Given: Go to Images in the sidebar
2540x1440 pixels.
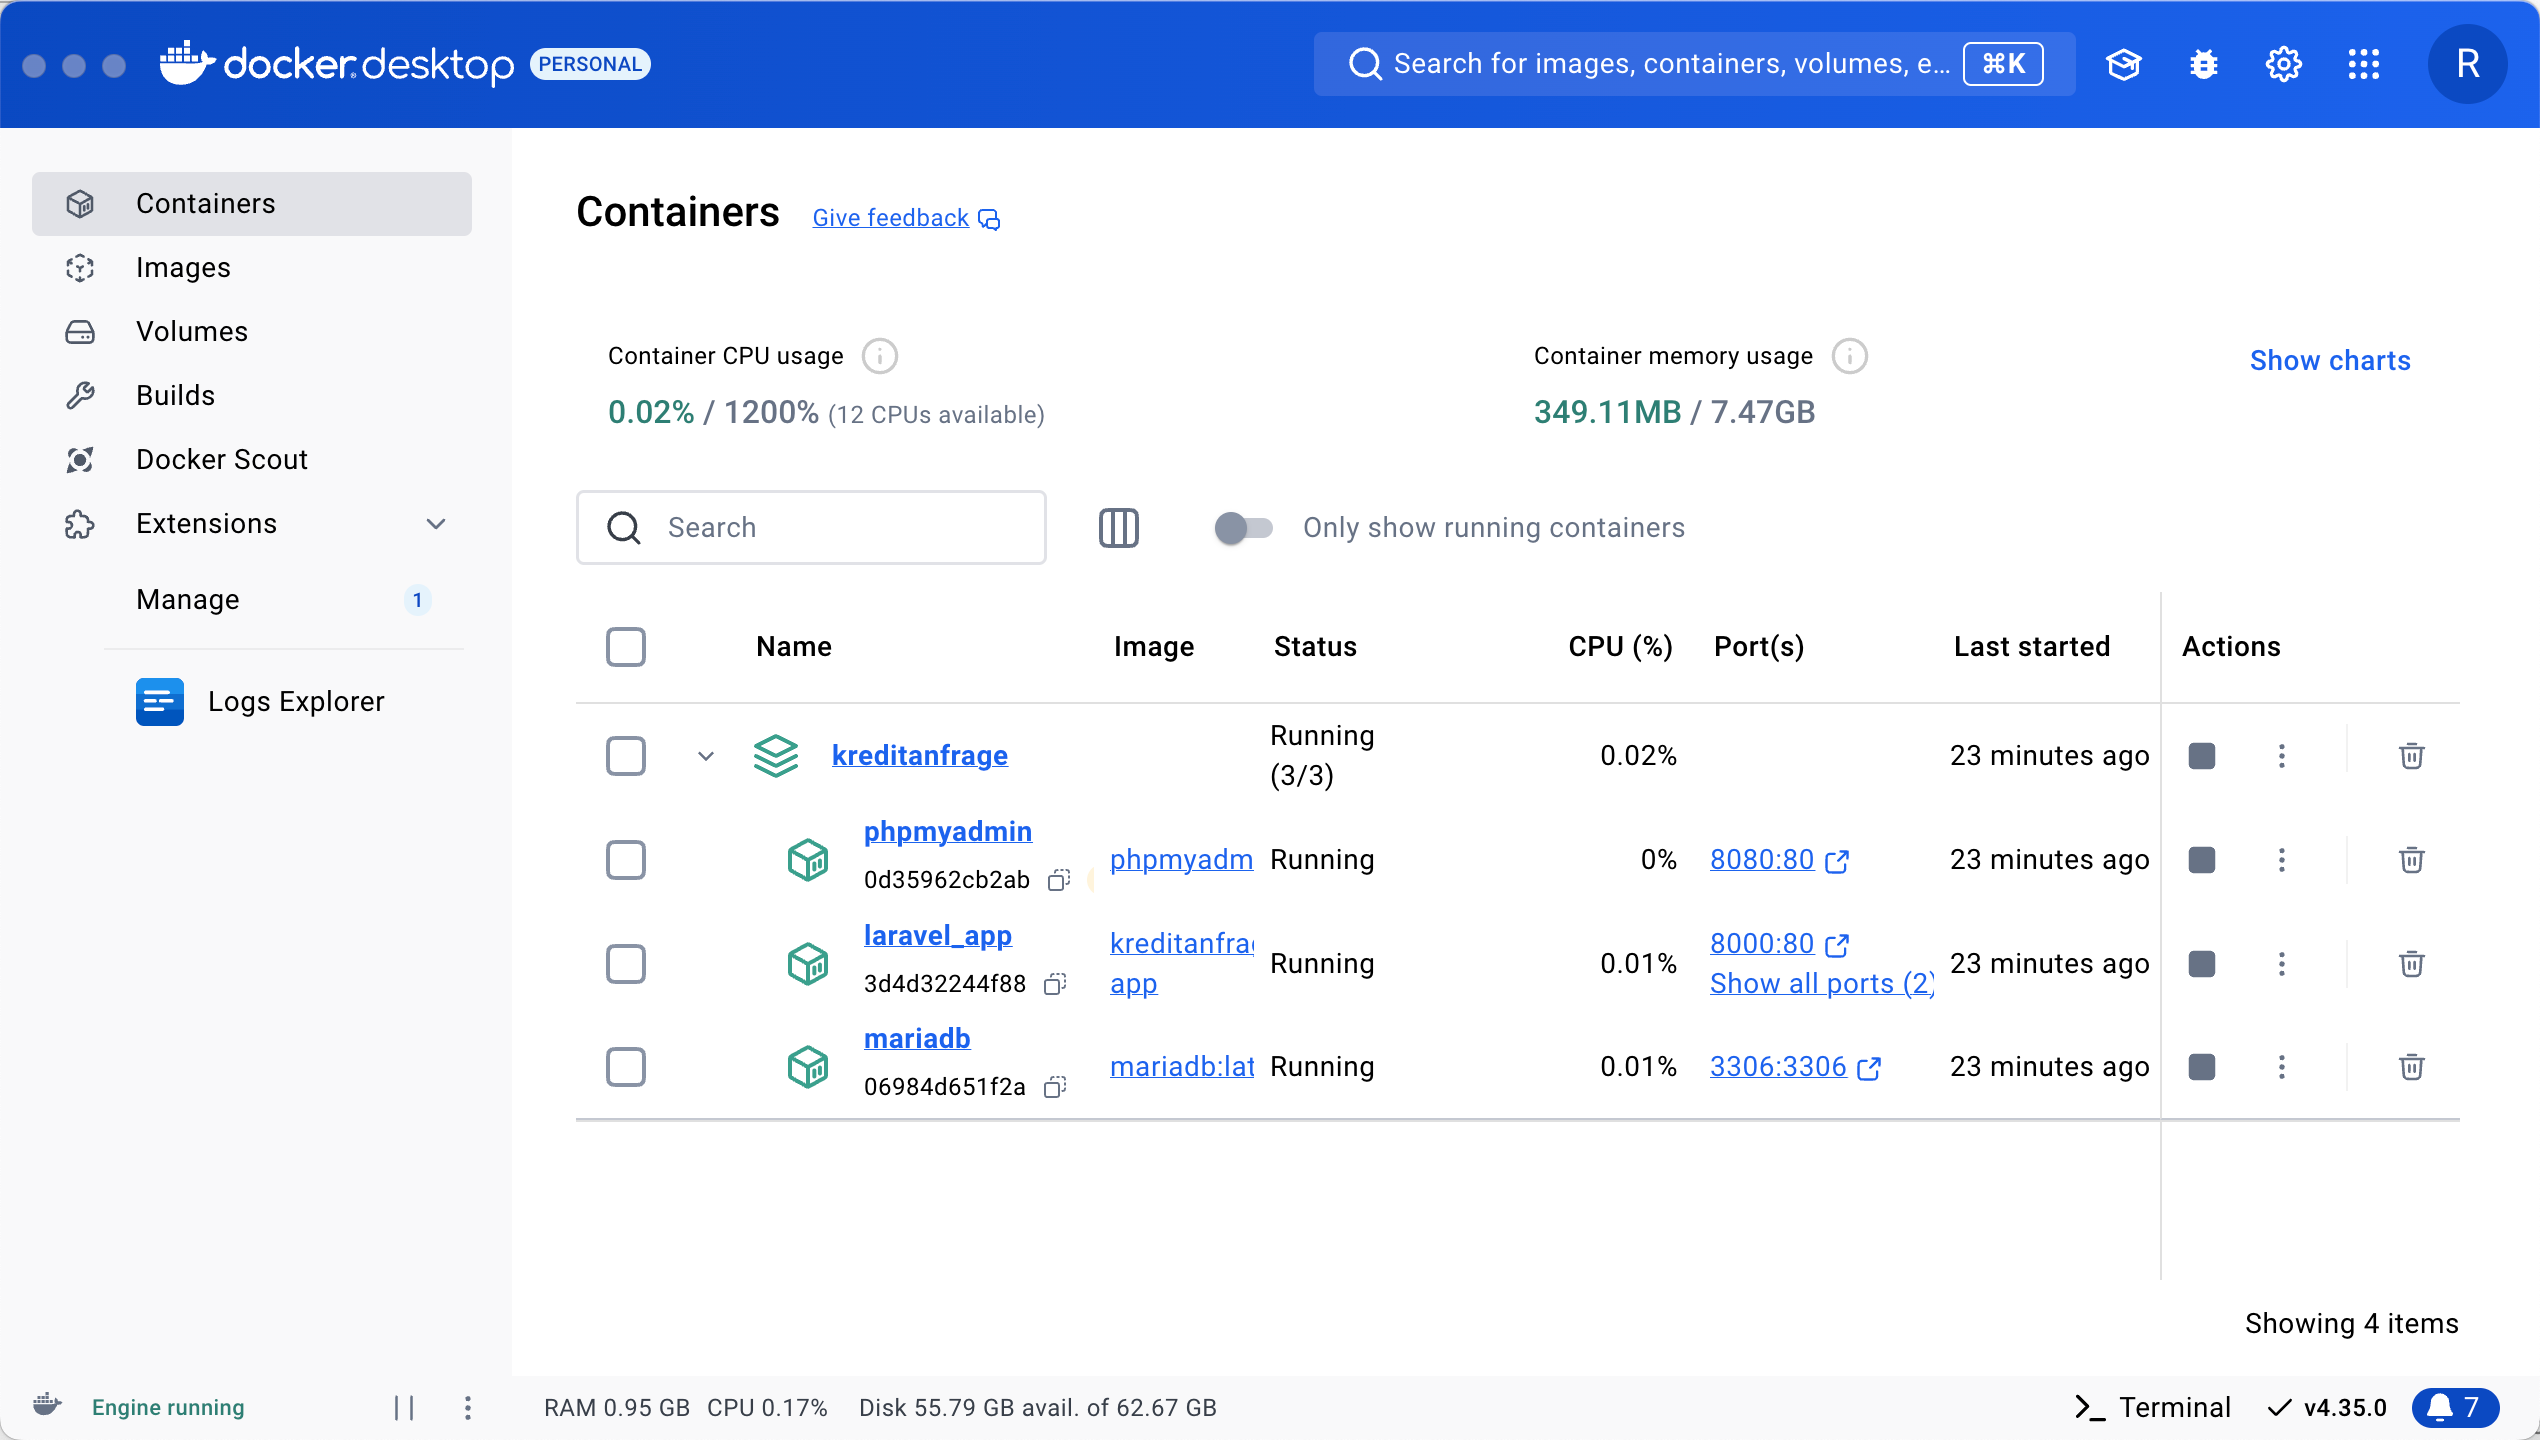Looking at the screenshot, I should [x=252, y=268].
